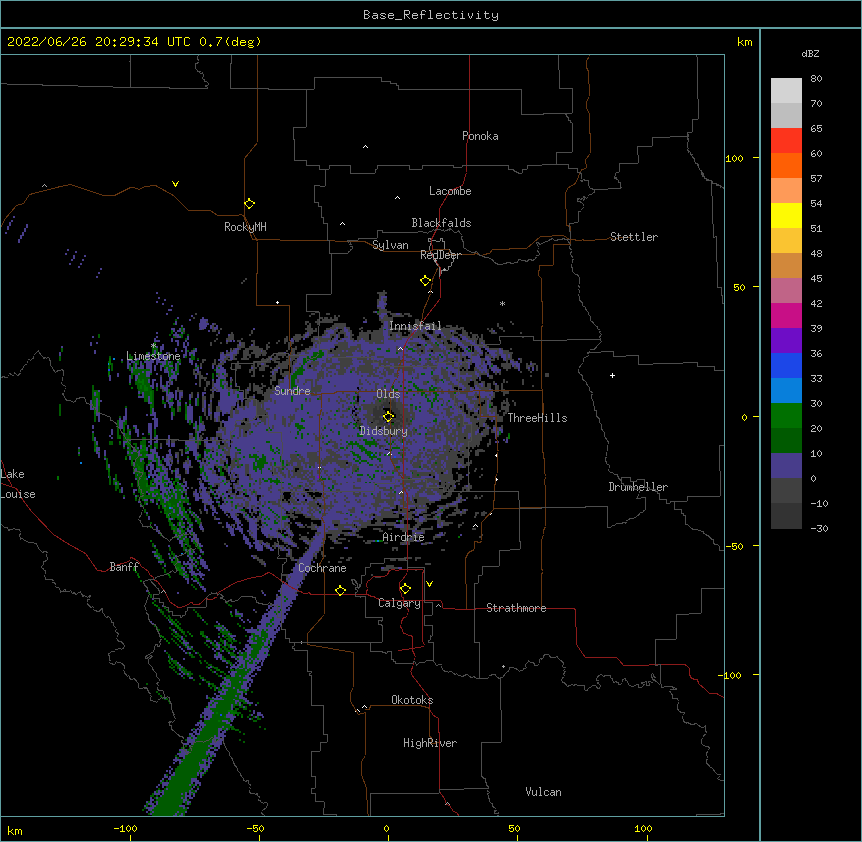The height and width of the screenshot is (842, 862).
Task: Click the magenta 42 dBZ legend swatch
Action: click(x=786, y=315)
